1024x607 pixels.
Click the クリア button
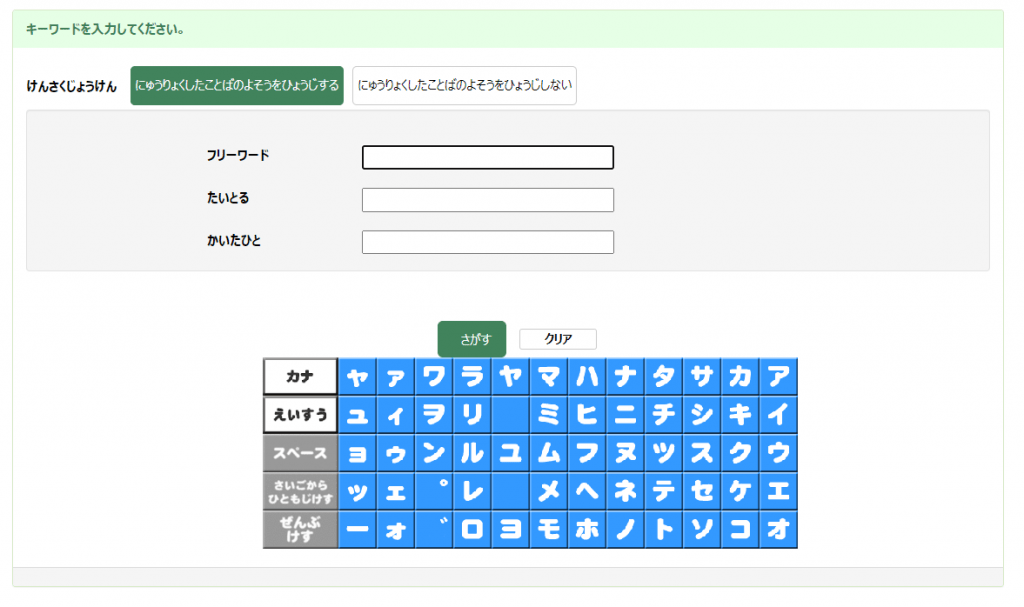[x=558, y=339]
